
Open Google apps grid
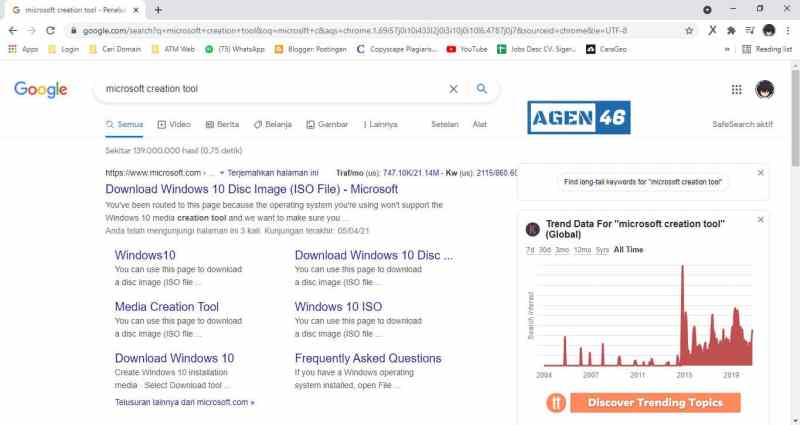736,89
